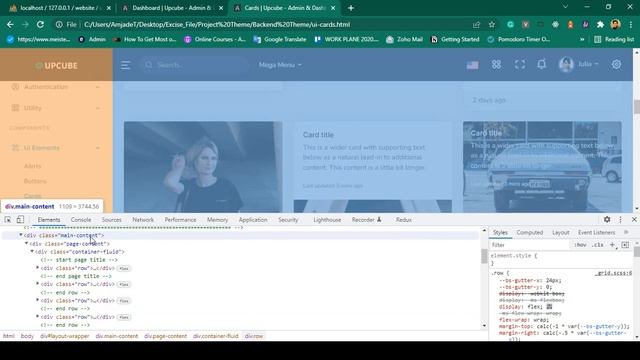Open the Event Listeners tab

[596, 232]
